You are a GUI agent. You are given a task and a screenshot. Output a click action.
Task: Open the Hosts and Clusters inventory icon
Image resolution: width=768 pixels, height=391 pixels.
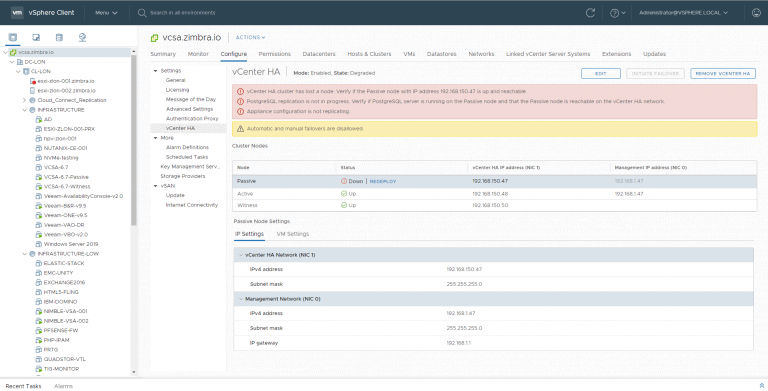click(13, 37)
